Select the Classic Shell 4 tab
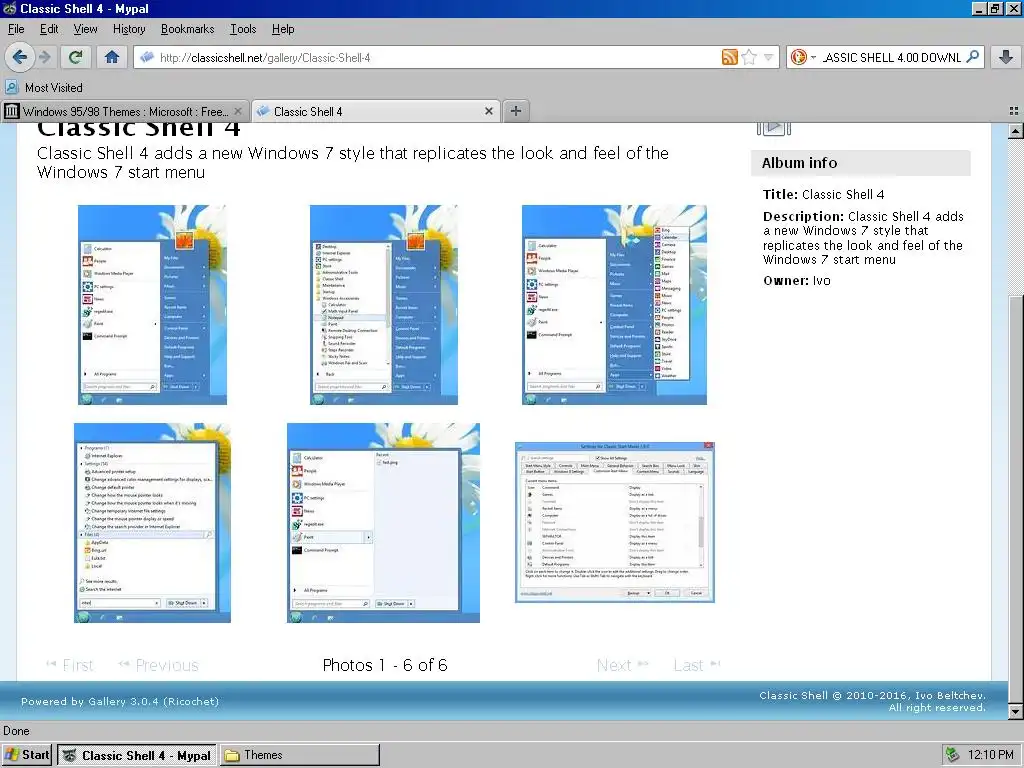Screen dimensions: 1024x768 [375, 112]
